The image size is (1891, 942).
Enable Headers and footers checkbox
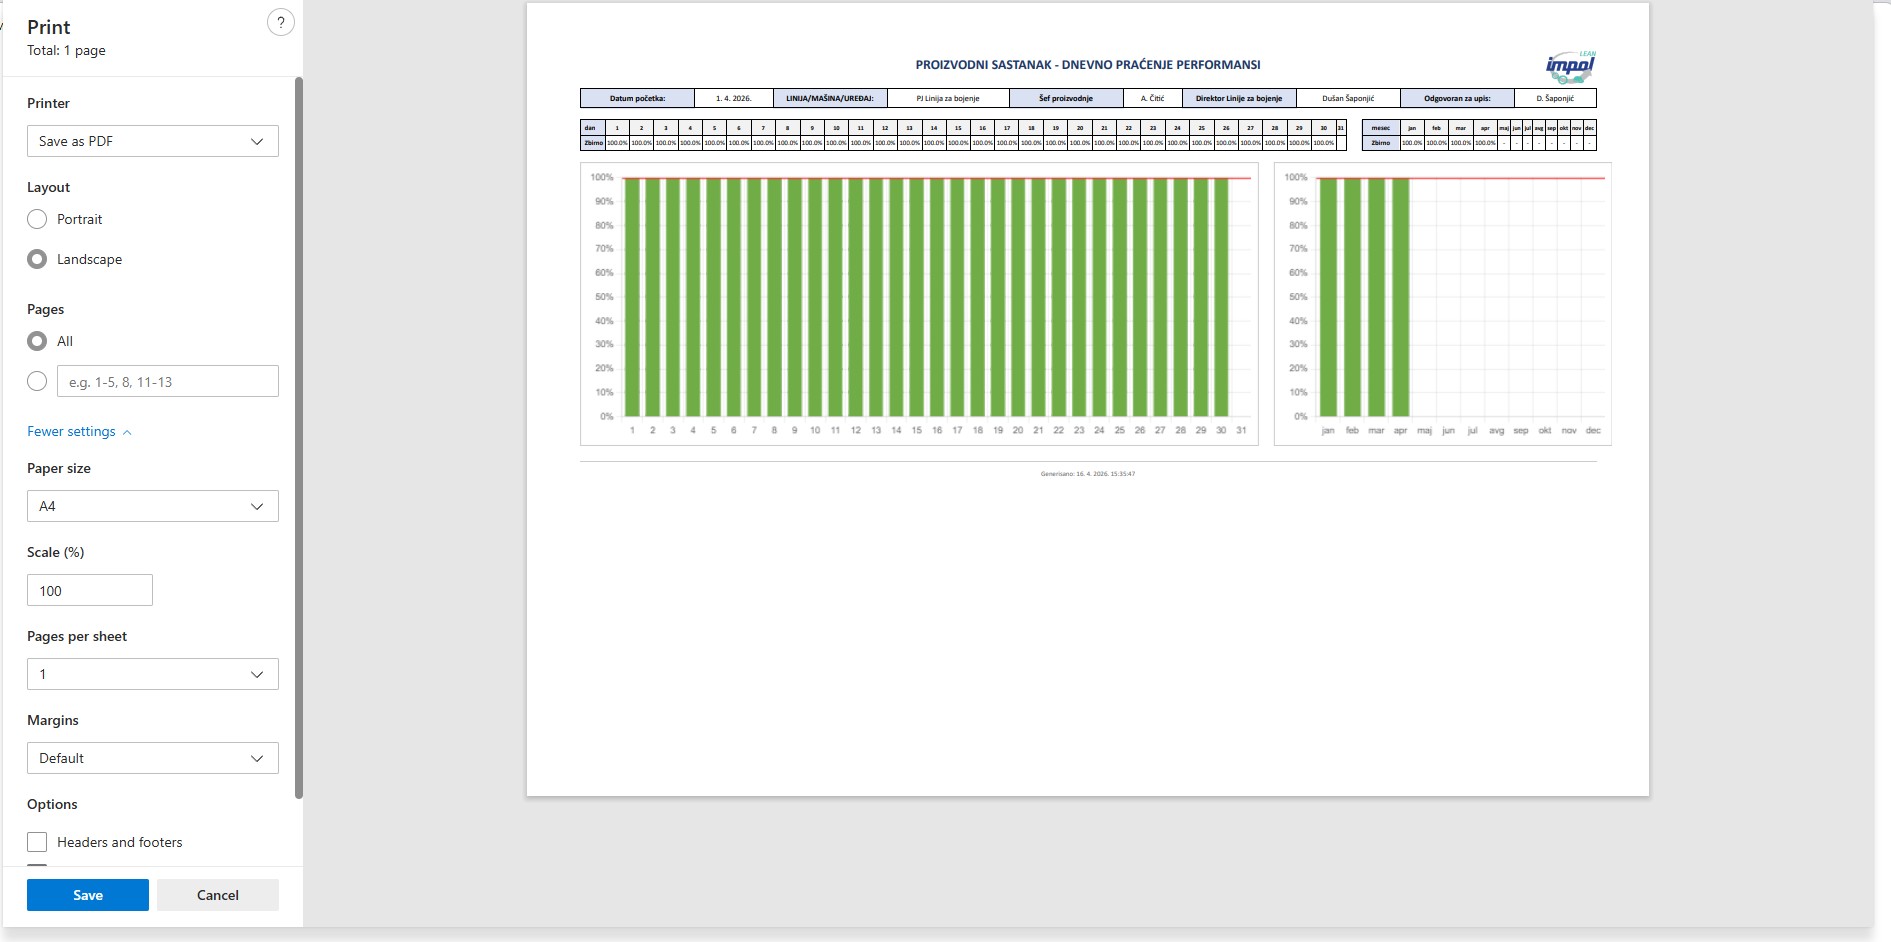[x=37, y=842]
